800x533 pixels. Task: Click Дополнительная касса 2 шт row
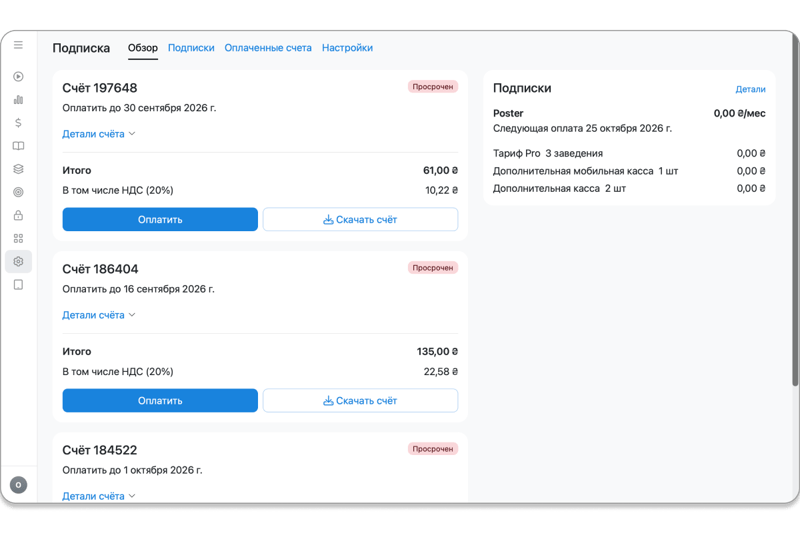pos(629,189)
